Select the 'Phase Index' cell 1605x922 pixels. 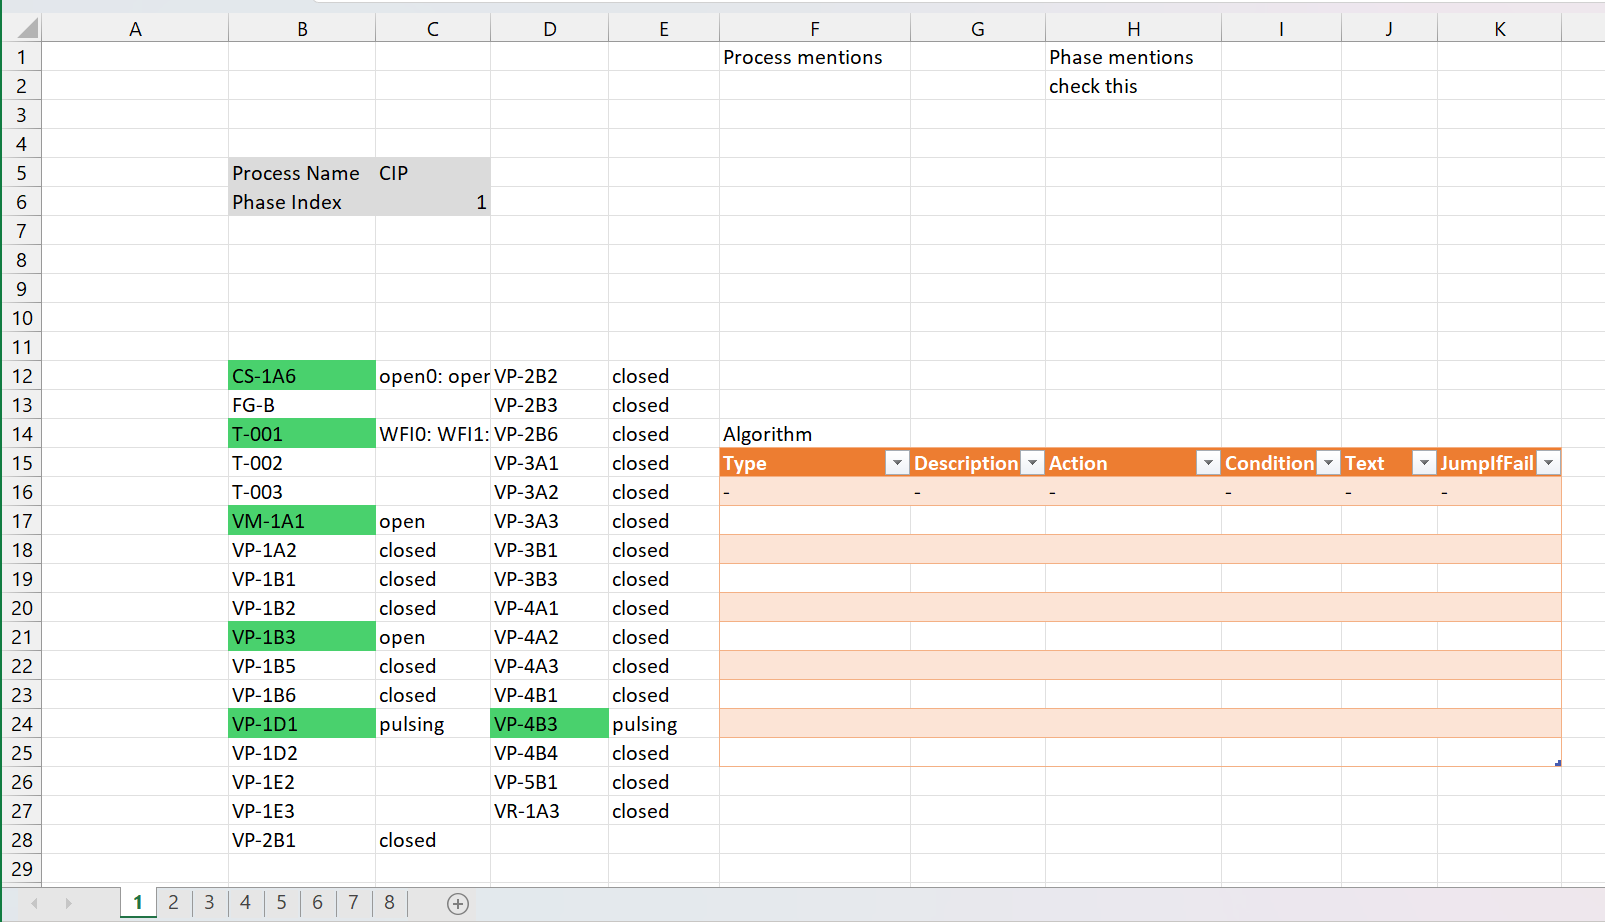(x=302, y=202)
